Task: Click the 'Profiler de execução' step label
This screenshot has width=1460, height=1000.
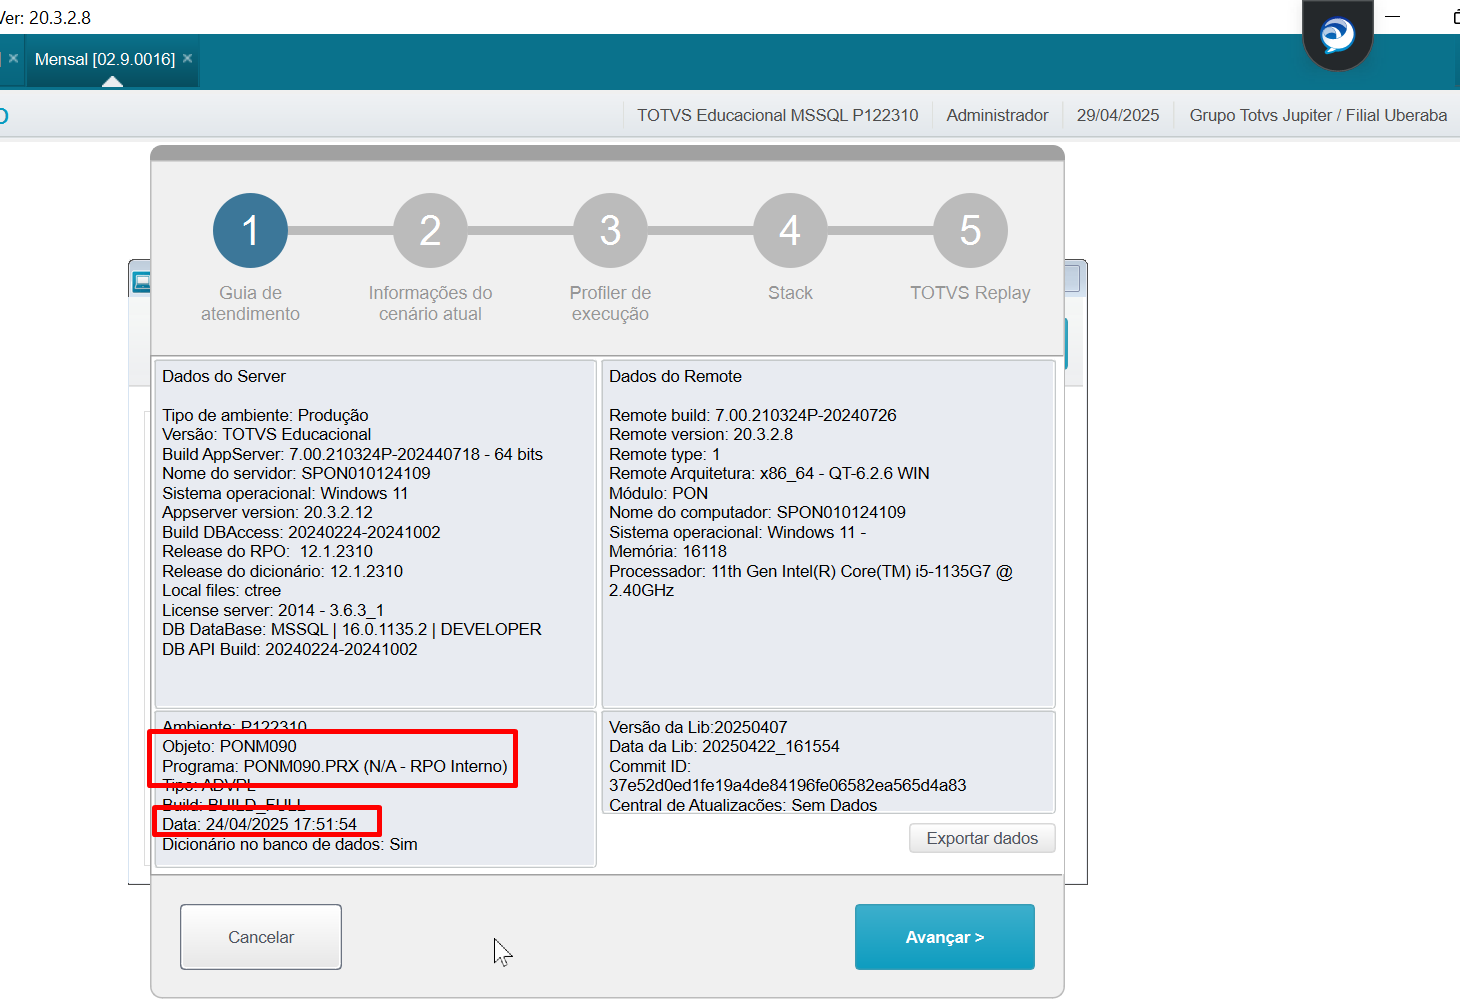Action: click(x=610, y=303)
